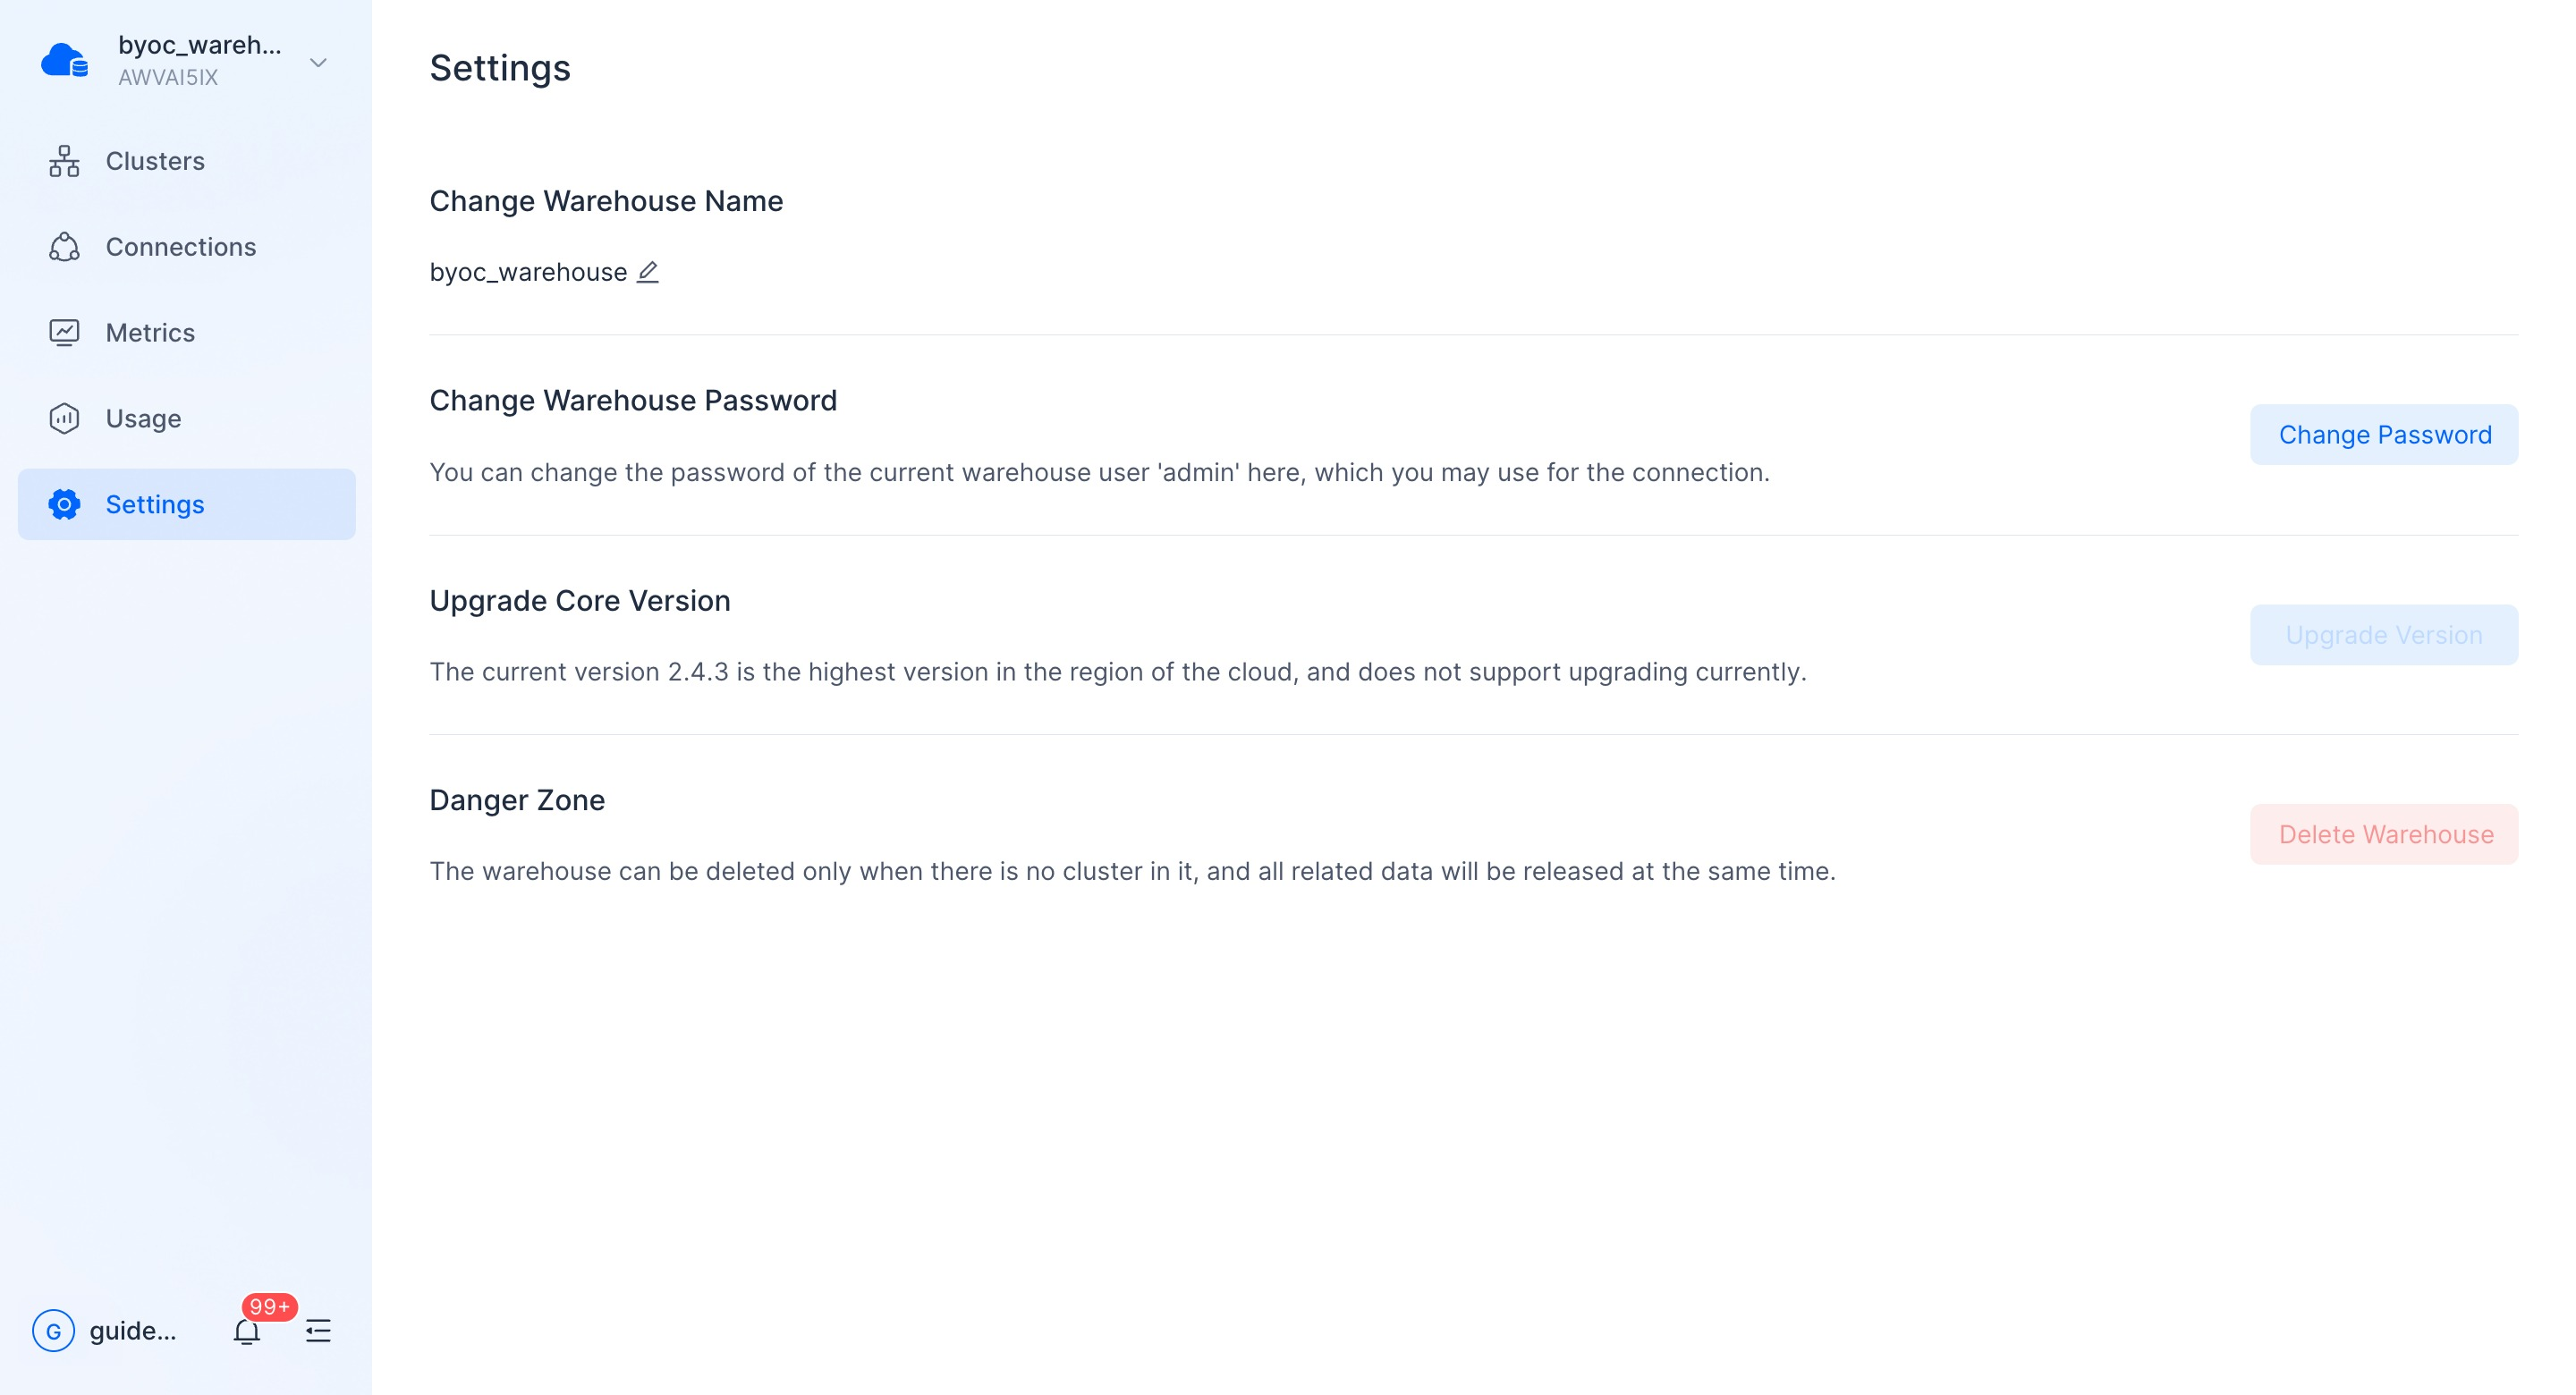Edit warehouse name with pencil icon

click(x=648, y=272)
